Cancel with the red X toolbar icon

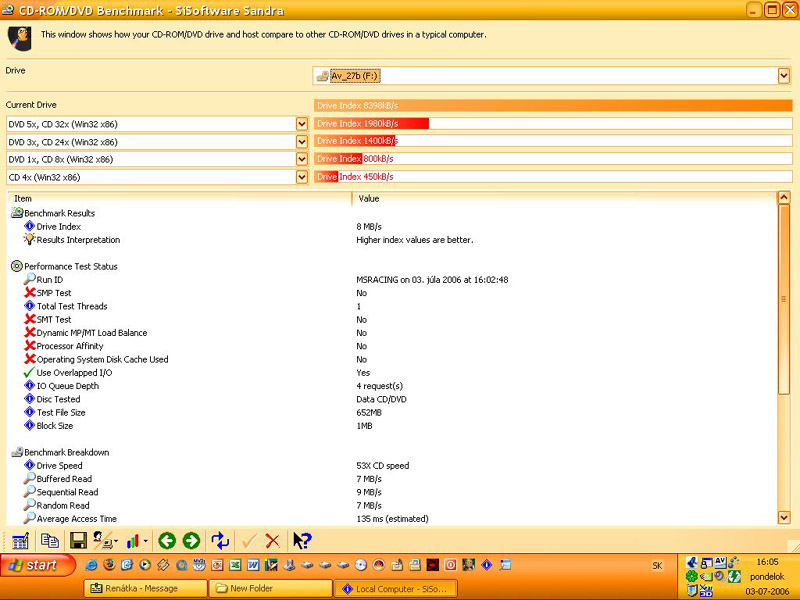click(x=273, y=541)
